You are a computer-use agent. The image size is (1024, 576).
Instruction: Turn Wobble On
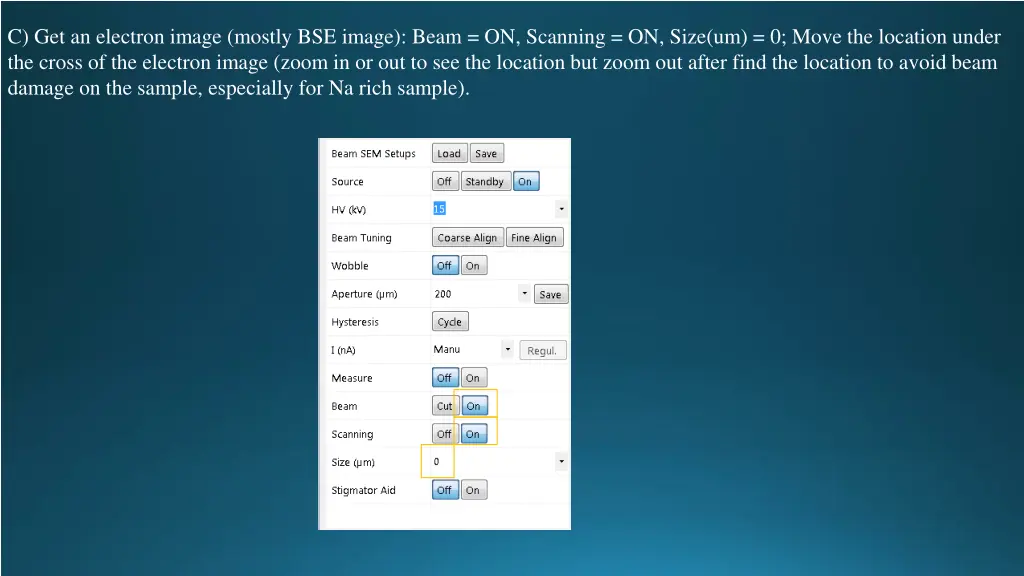tap(473, 266)
